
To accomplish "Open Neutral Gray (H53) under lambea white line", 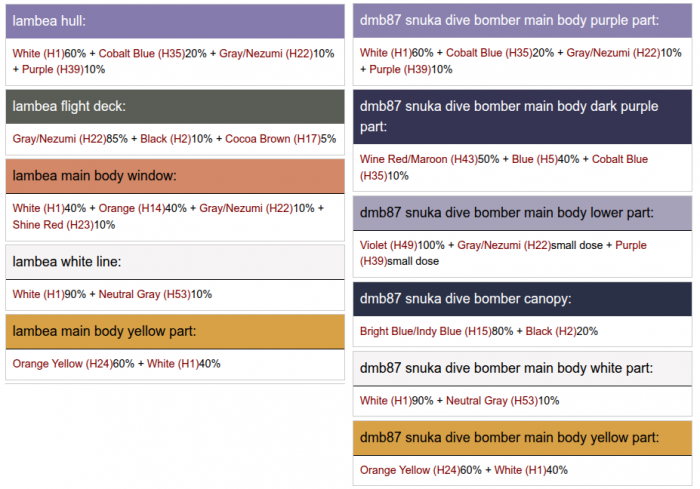I will [143, 294].
